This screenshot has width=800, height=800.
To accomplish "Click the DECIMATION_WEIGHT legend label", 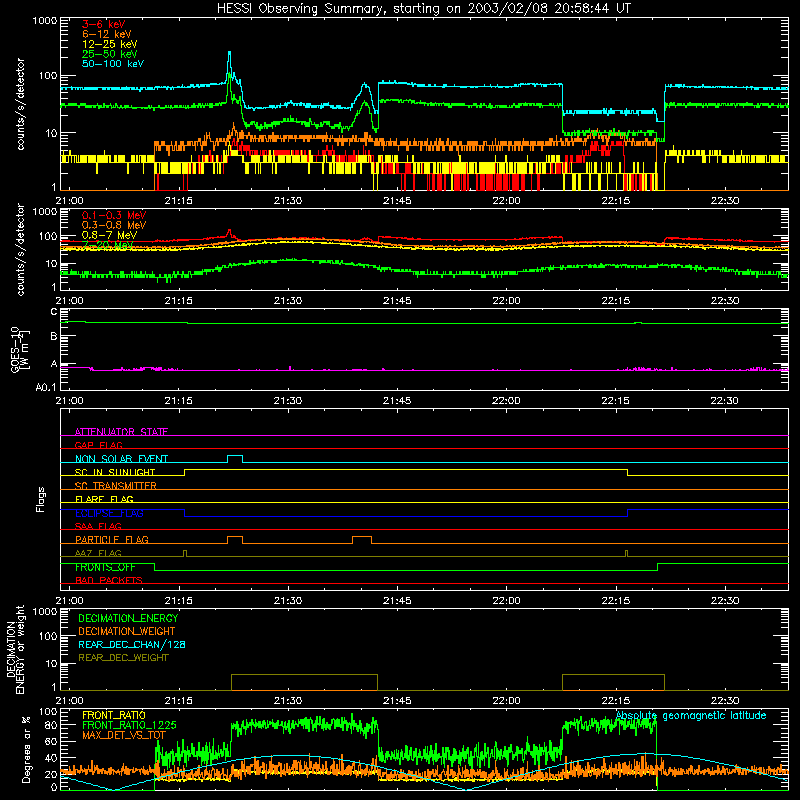I will click(127, 631).
